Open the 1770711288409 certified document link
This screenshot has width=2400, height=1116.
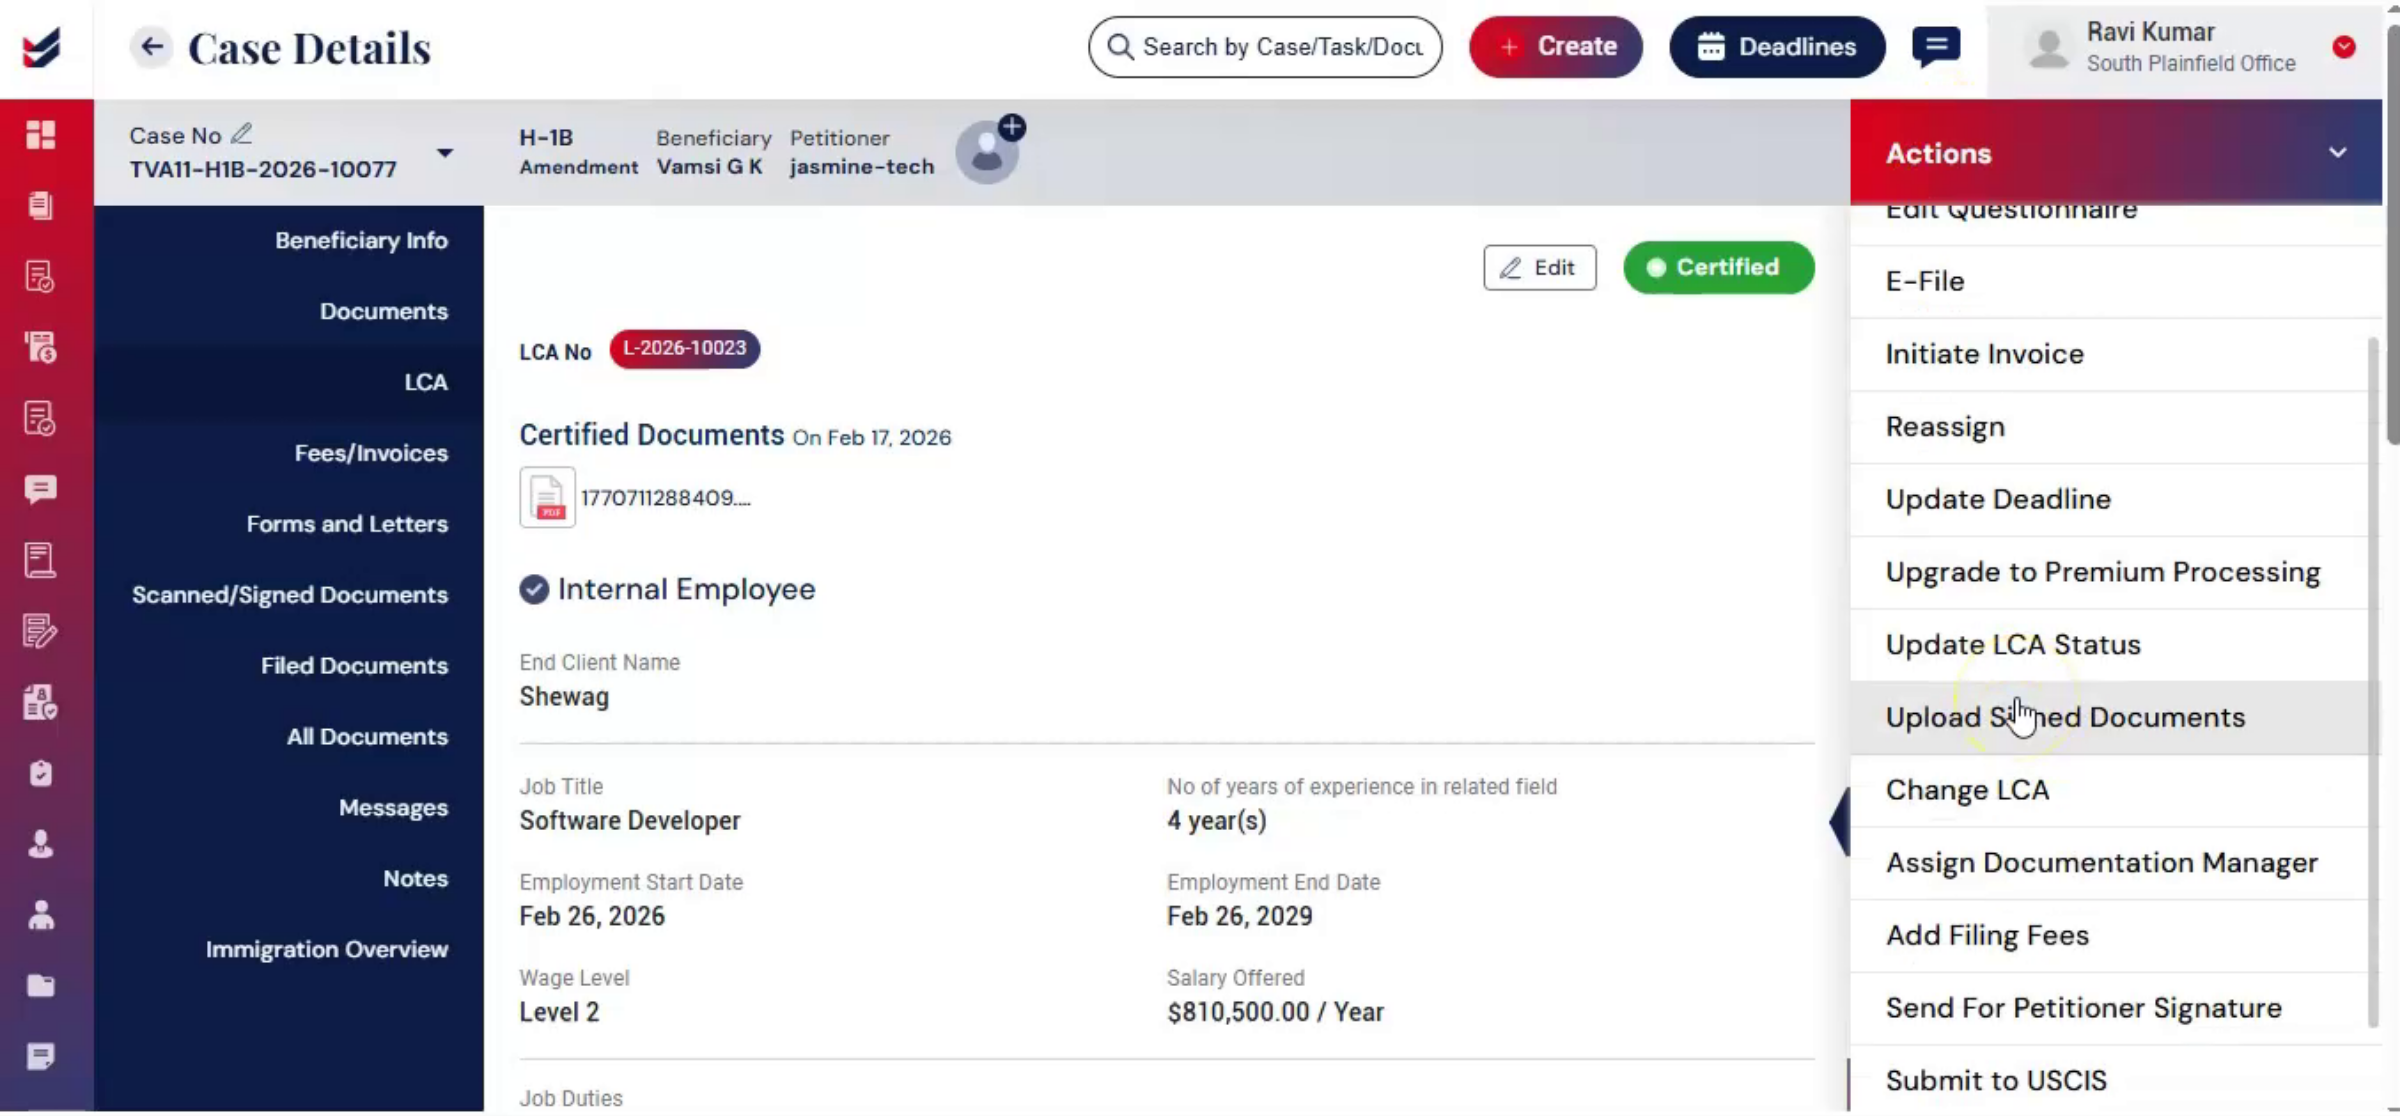coord(665,498)
